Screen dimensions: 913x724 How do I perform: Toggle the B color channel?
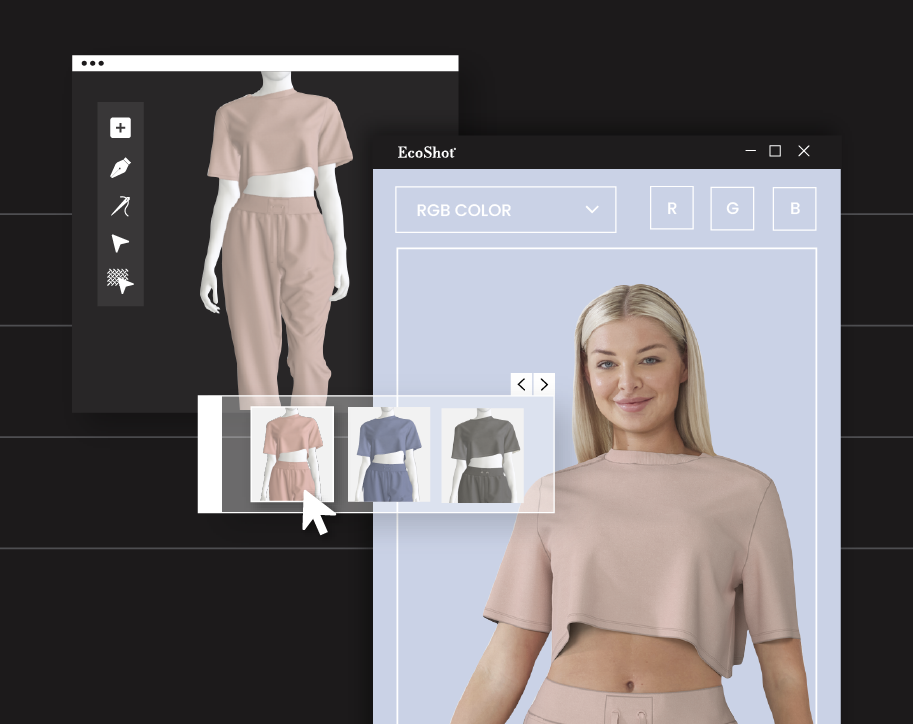(x=795, y=209)
